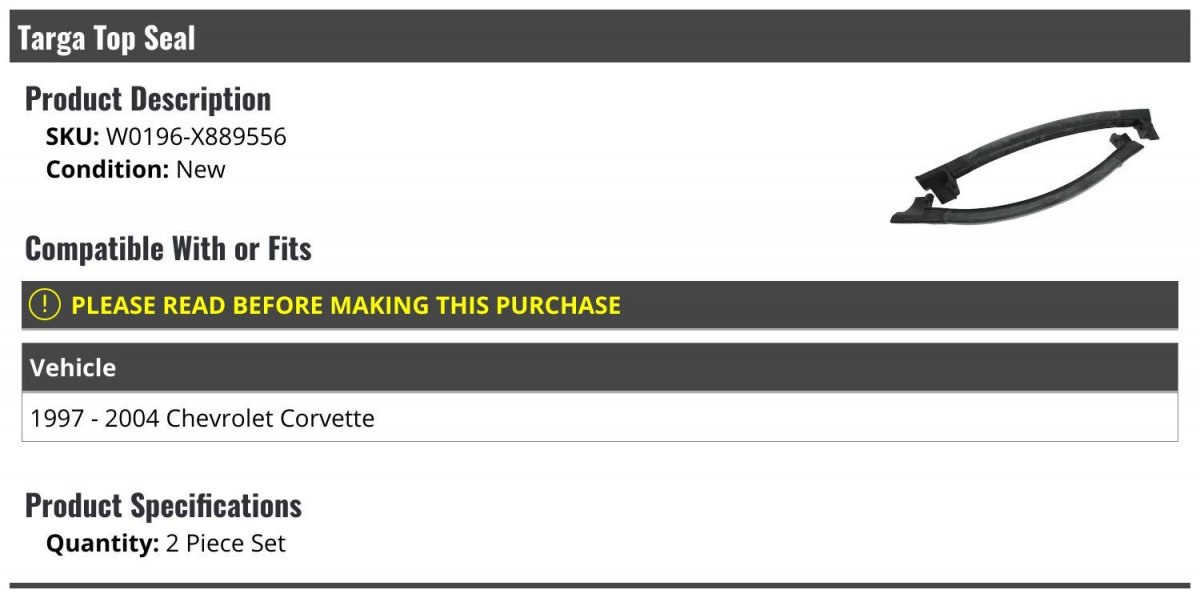This screenshot has width=1200, height=598.
Task: Click the upper rubber seal piece in image
Action: [1040, 148]
